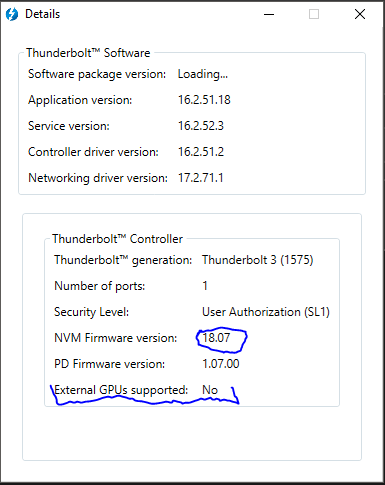
Task: Close the Details window
Action: (x=360, y=14)
